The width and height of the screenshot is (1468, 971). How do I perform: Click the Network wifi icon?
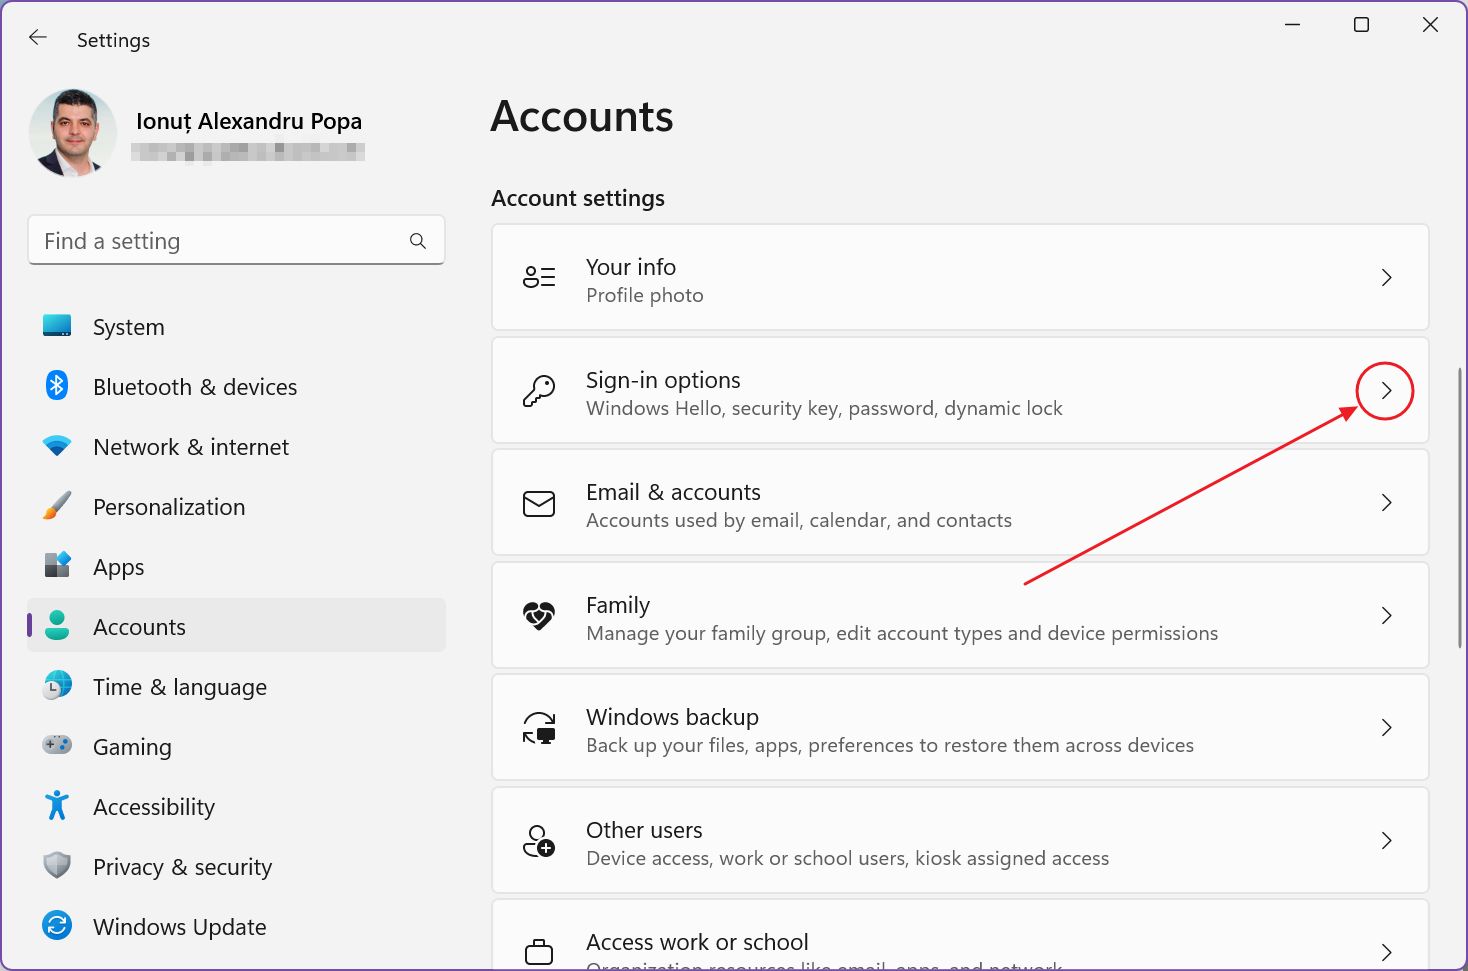coord(57,446)
